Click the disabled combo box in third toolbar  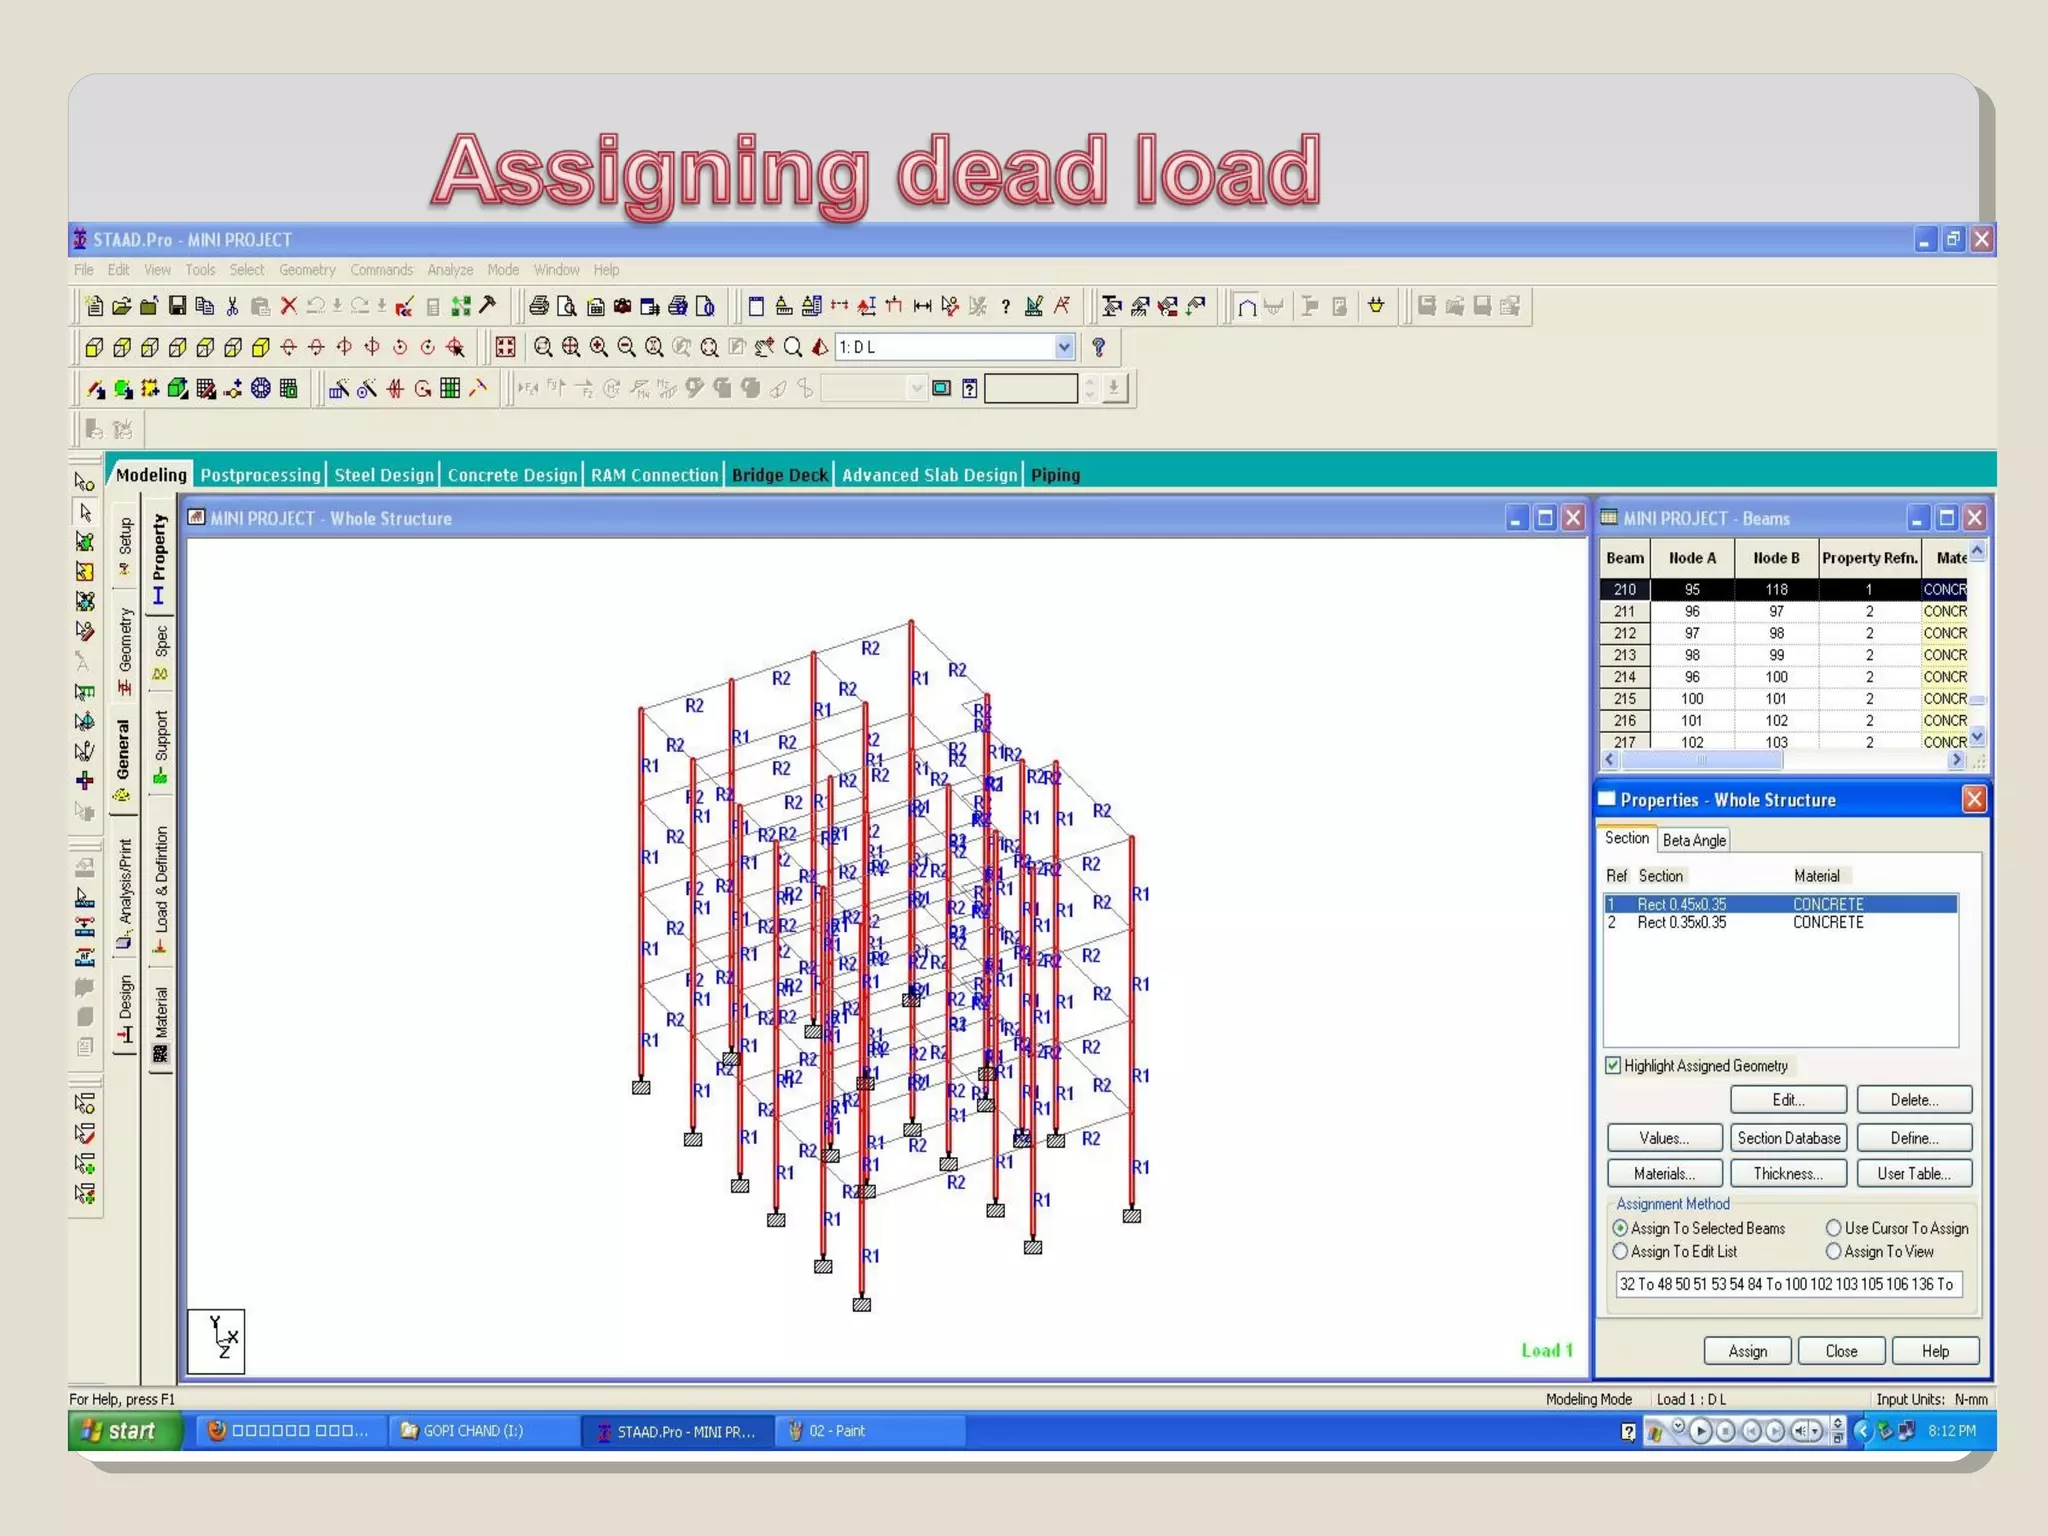point(874,388)
